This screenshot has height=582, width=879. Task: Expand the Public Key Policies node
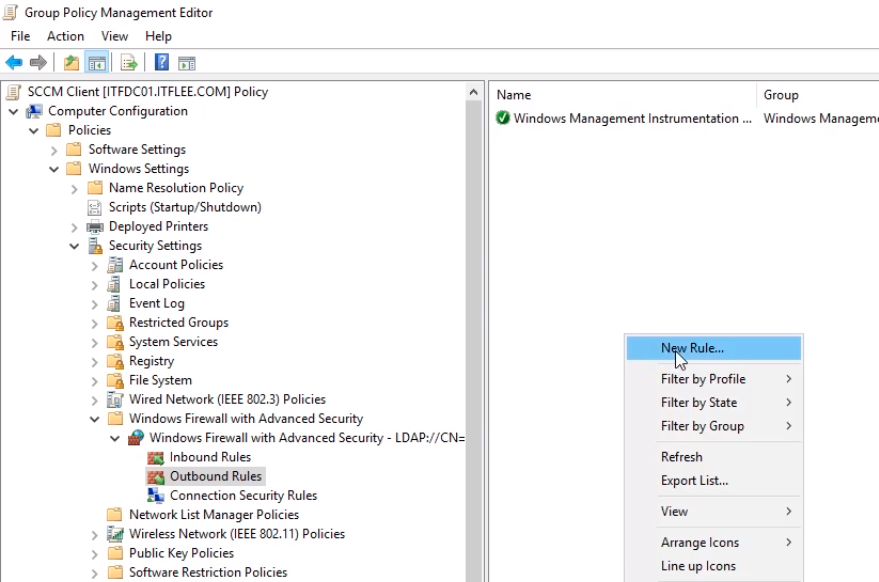click(94, 555)
